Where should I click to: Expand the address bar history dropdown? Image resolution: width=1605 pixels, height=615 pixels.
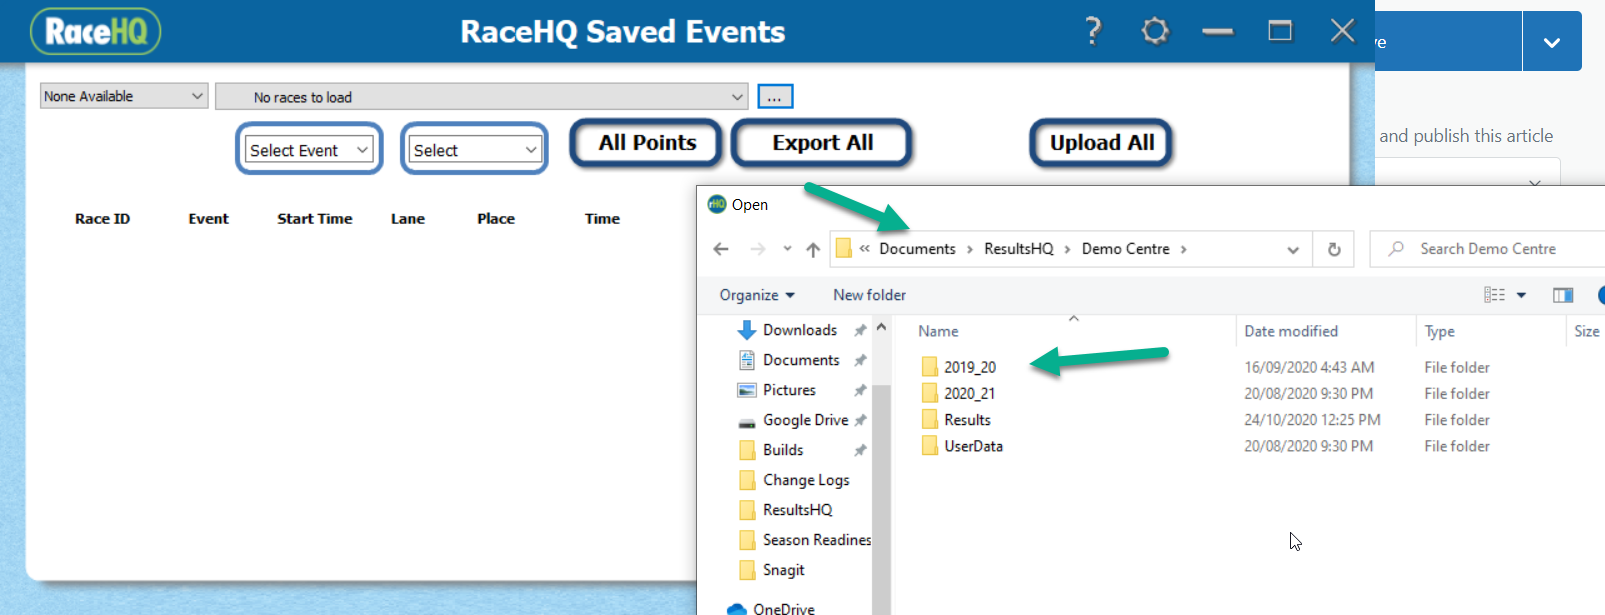click(x=1293, y=250)
